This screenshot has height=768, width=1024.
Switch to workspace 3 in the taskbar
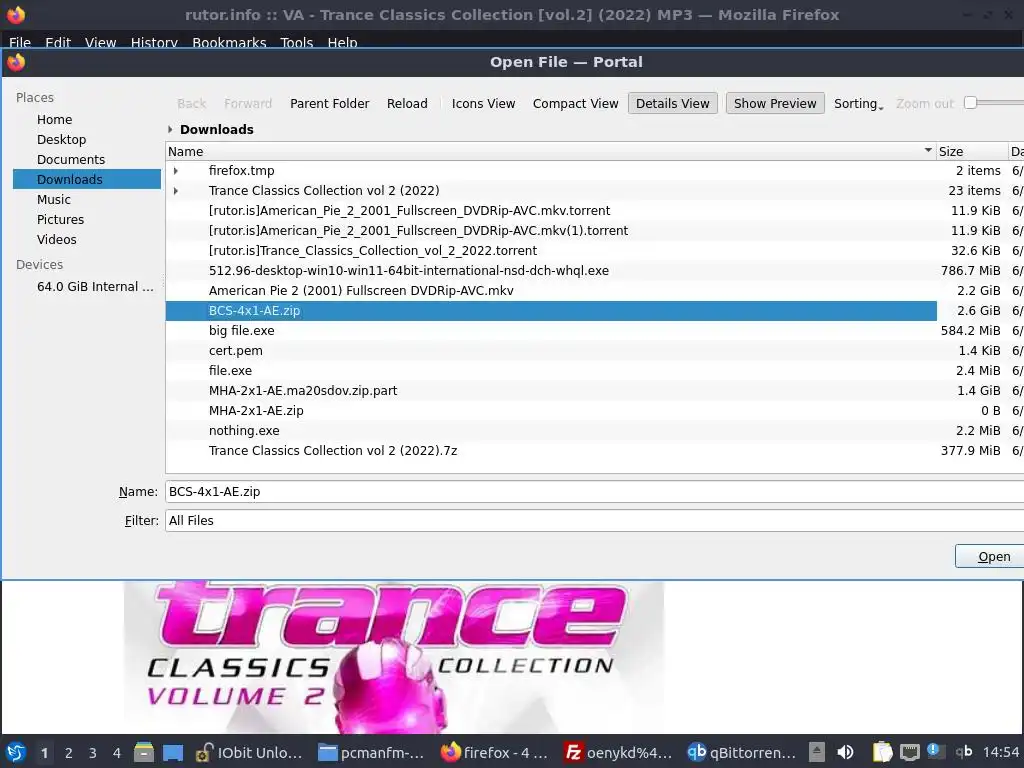coord(93,753)
